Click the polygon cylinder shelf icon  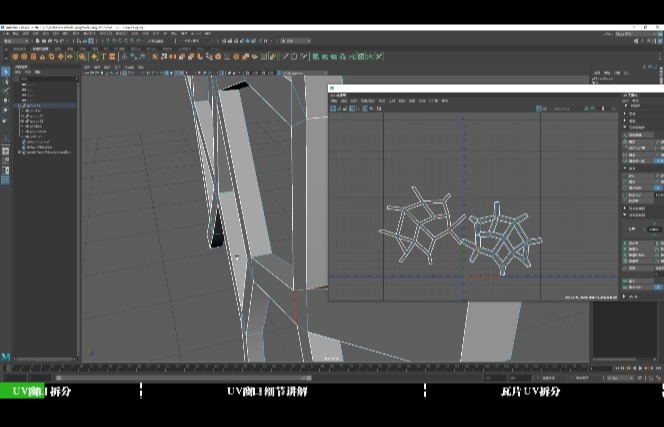[33, 57]
